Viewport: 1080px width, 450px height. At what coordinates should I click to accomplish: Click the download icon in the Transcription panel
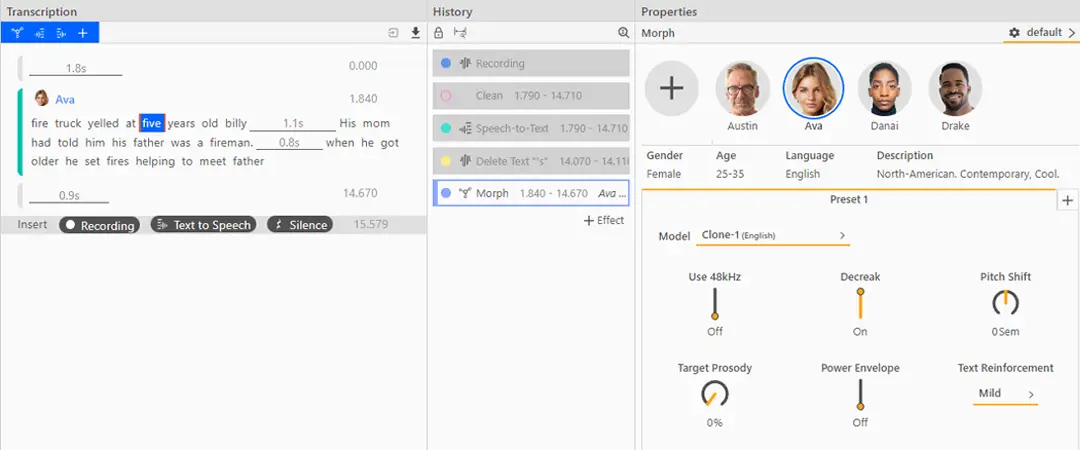pos(416,33)
